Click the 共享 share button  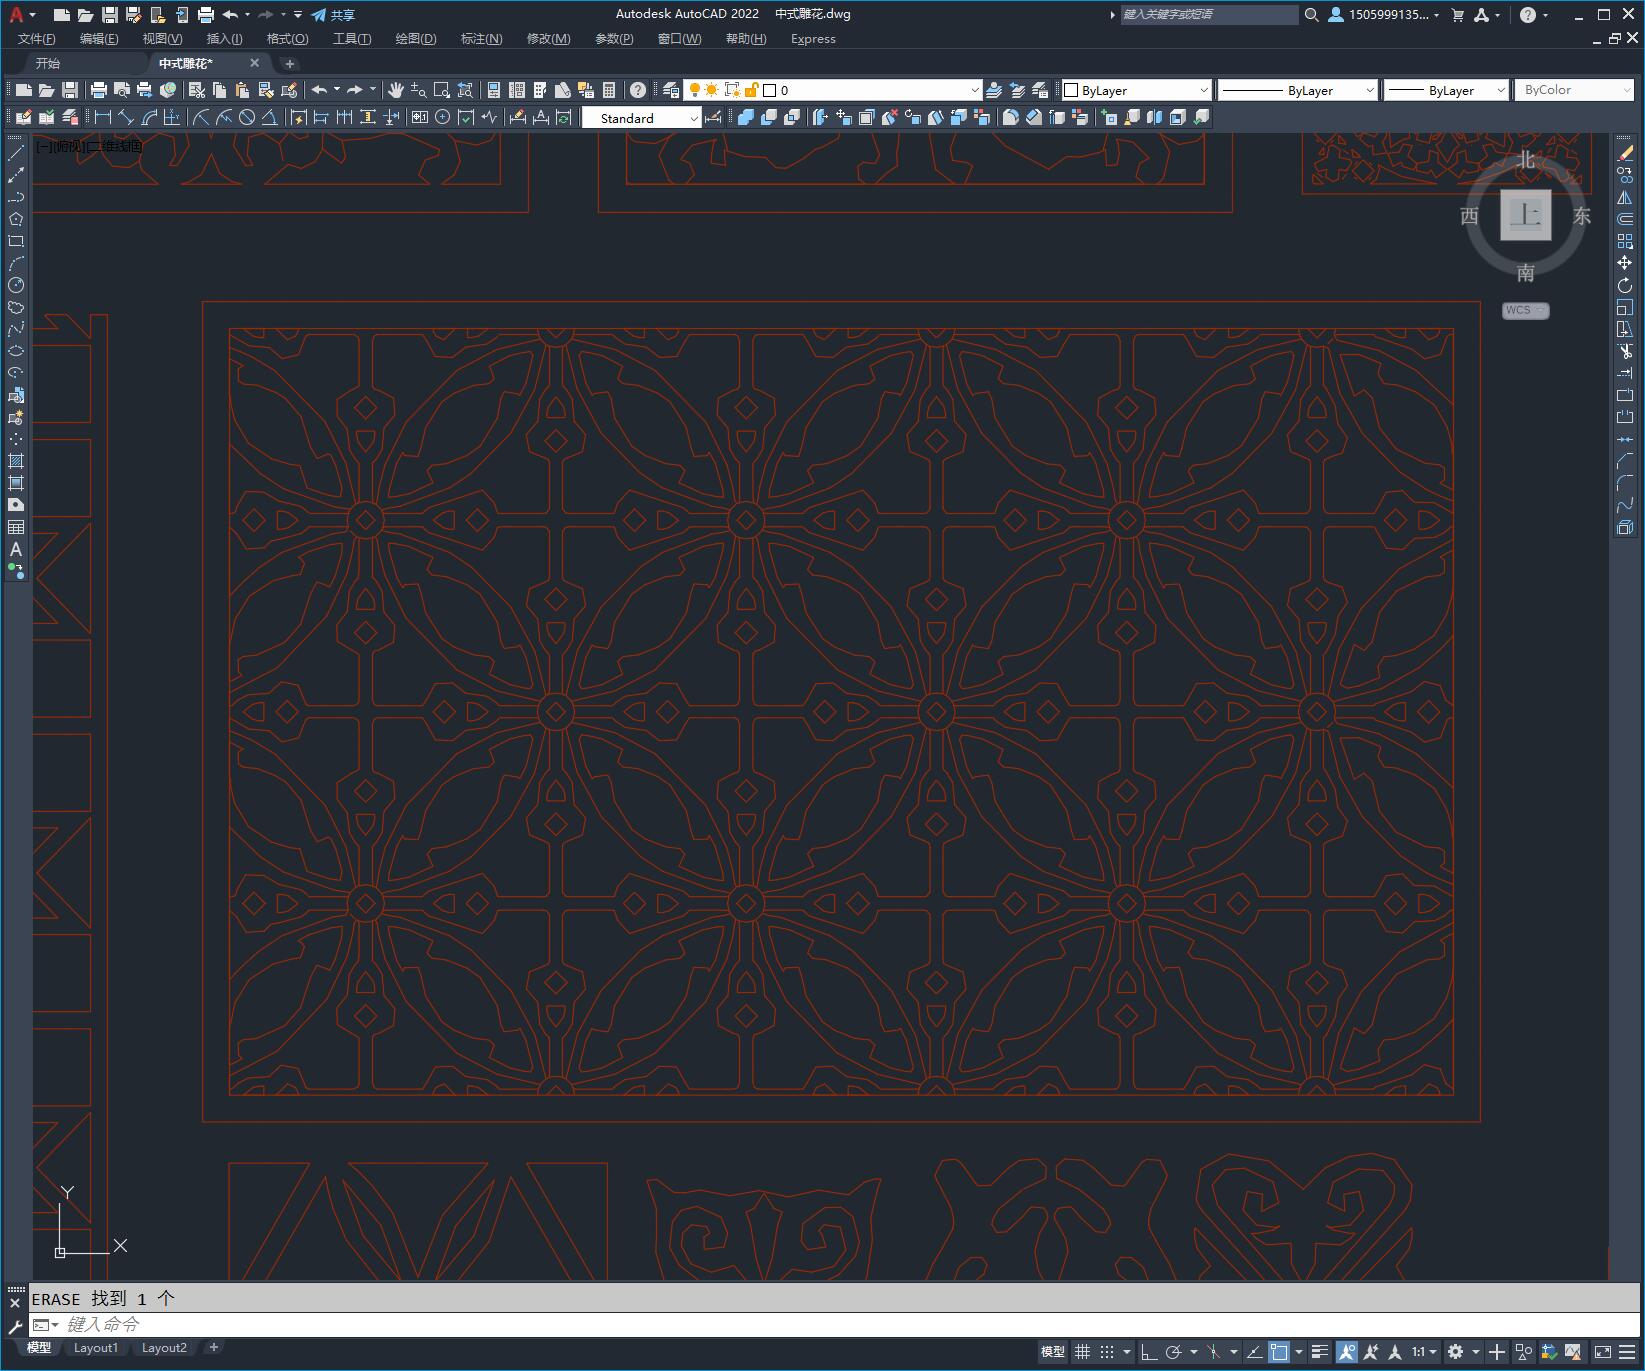pos(332,15)
